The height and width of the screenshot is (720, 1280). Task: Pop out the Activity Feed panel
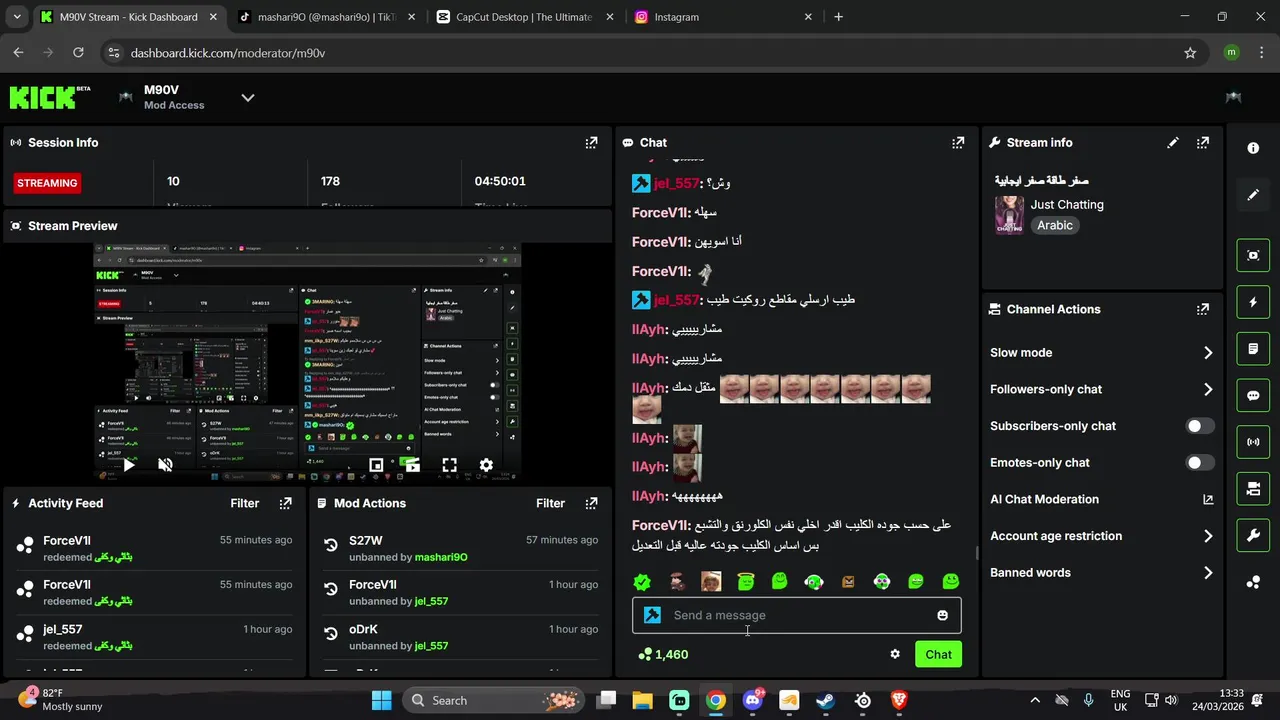tap(285, 503)
